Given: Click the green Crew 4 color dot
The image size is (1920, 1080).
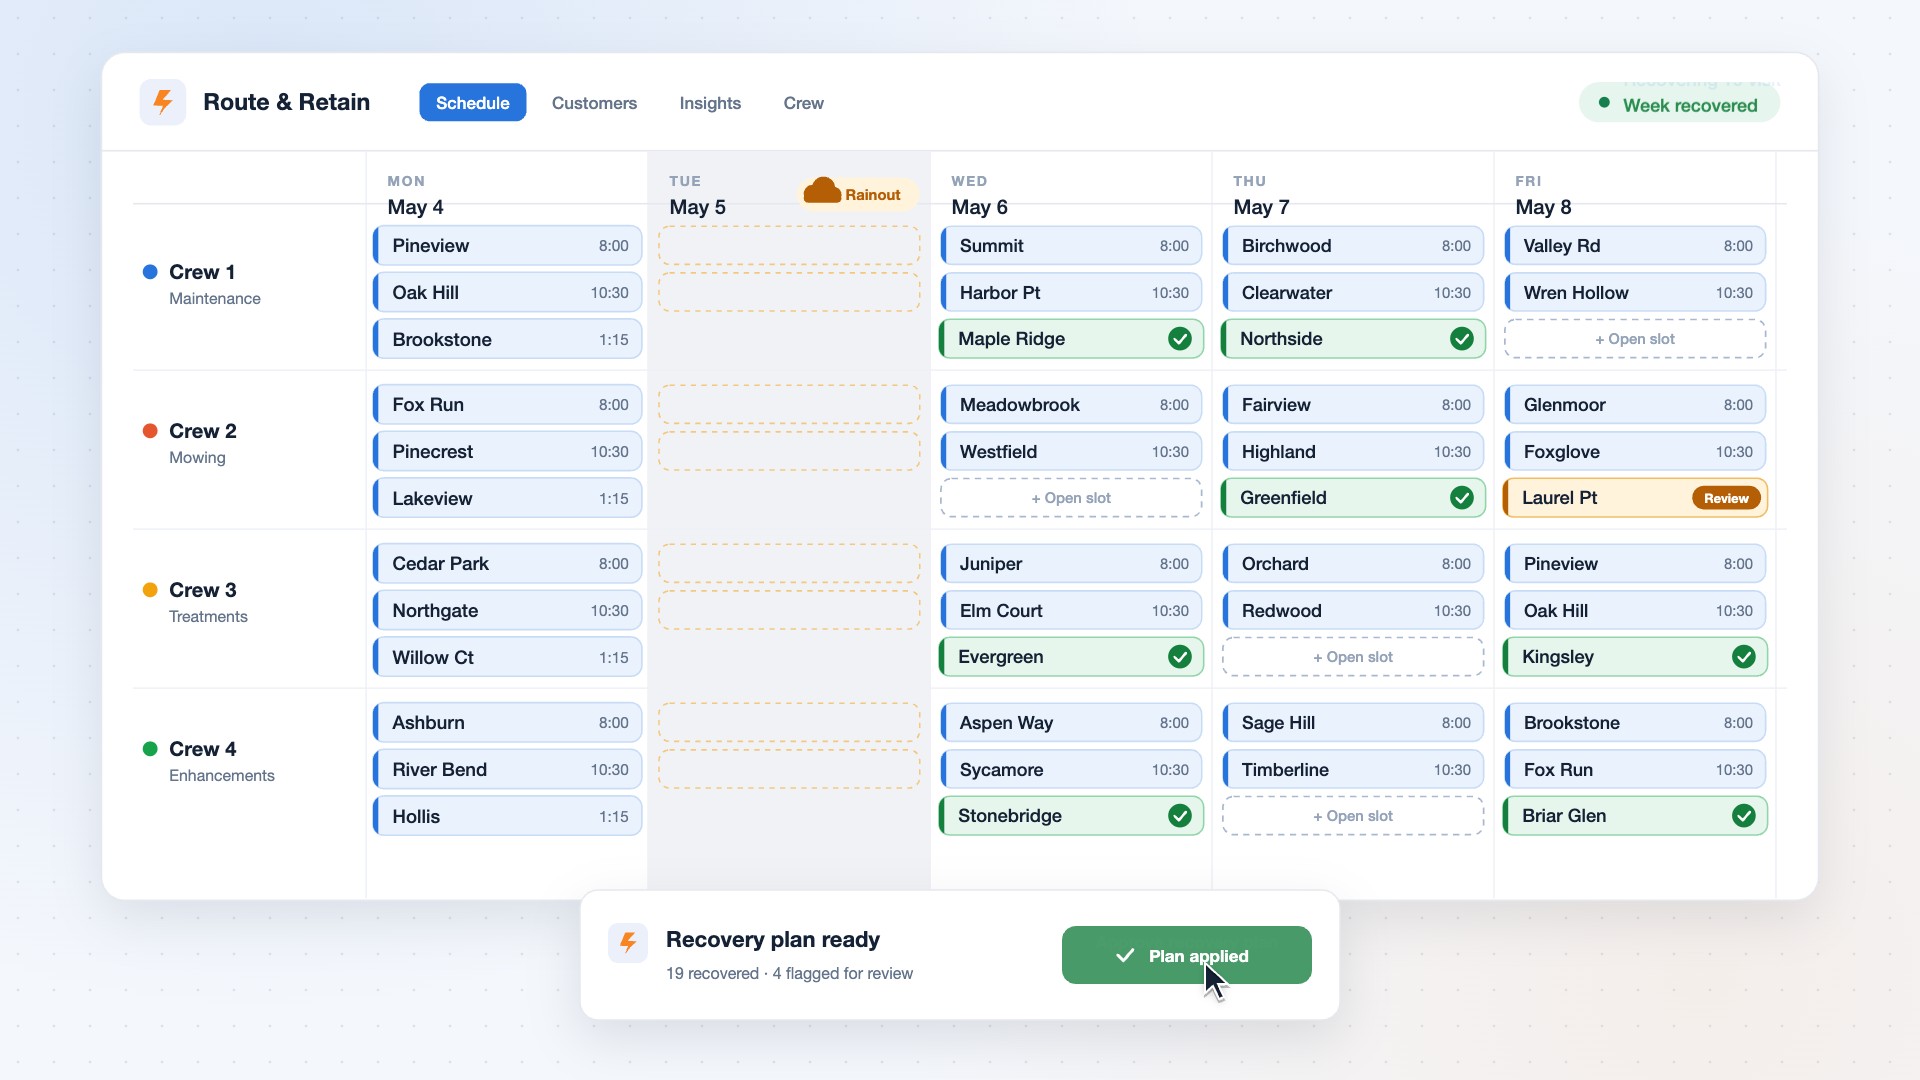Looking at the screenshot, I should (x=150, y=749).
